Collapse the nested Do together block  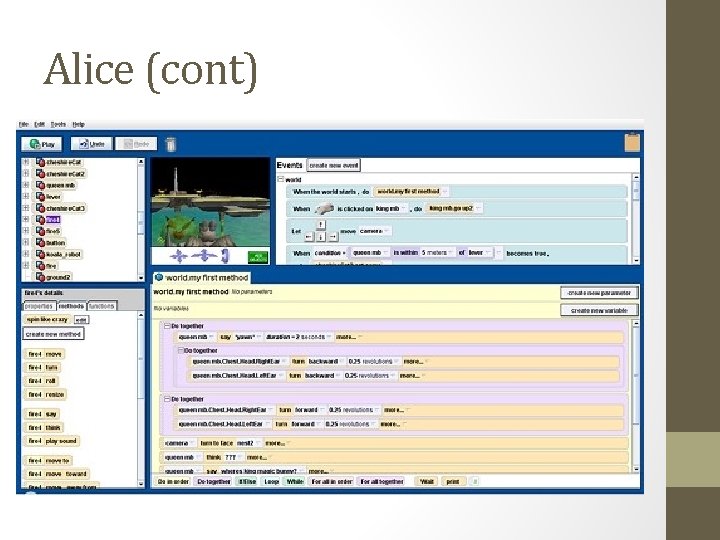point(180,350)
